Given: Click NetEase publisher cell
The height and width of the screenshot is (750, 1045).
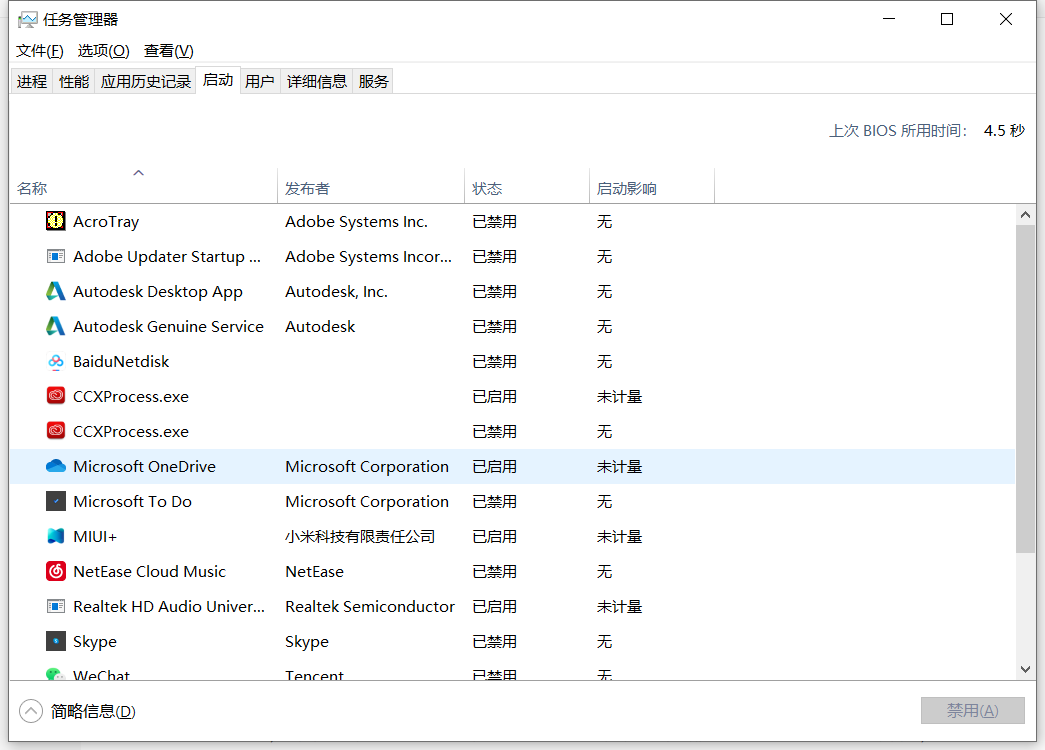Looking at the screenshot, I should click(x=315, y=571).
